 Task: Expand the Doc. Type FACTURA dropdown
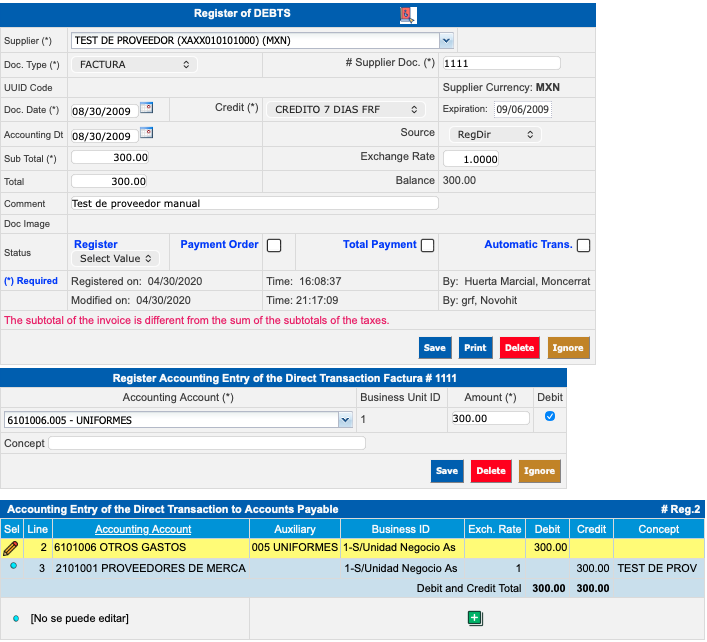(135, 64)
